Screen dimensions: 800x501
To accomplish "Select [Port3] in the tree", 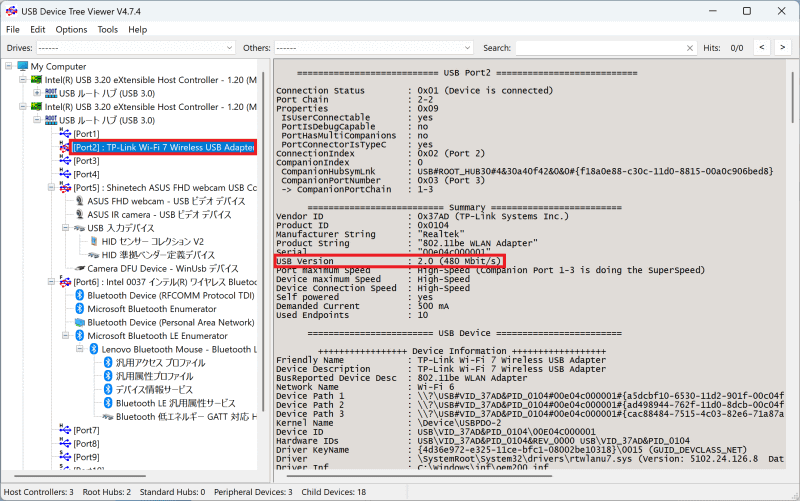I will [x=86, y=161].
